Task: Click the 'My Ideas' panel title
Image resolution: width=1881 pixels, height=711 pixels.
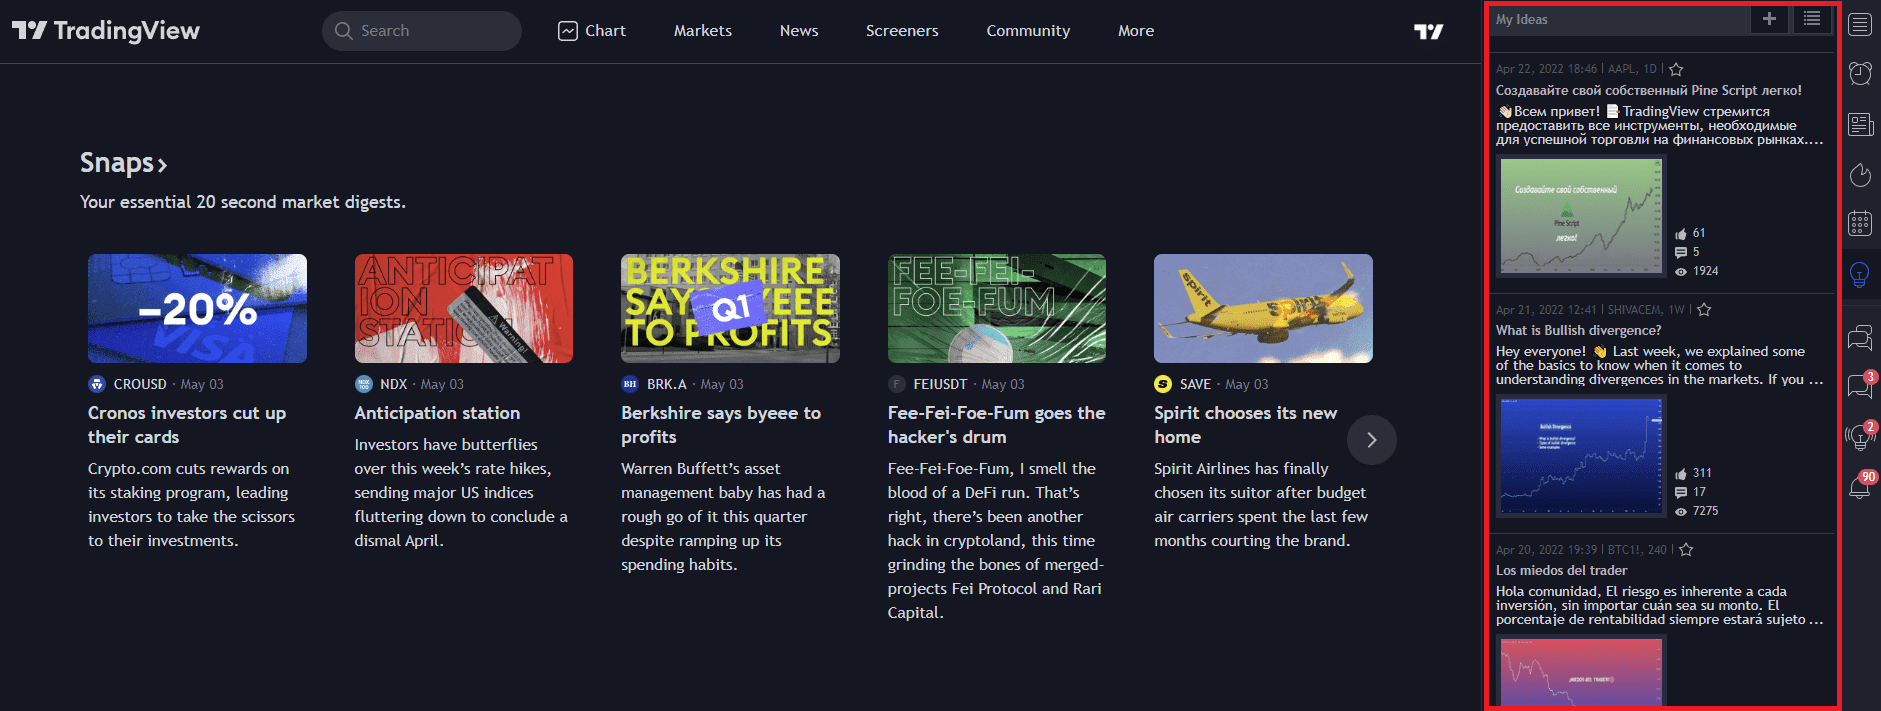Action: click(x=1522, y=19)
